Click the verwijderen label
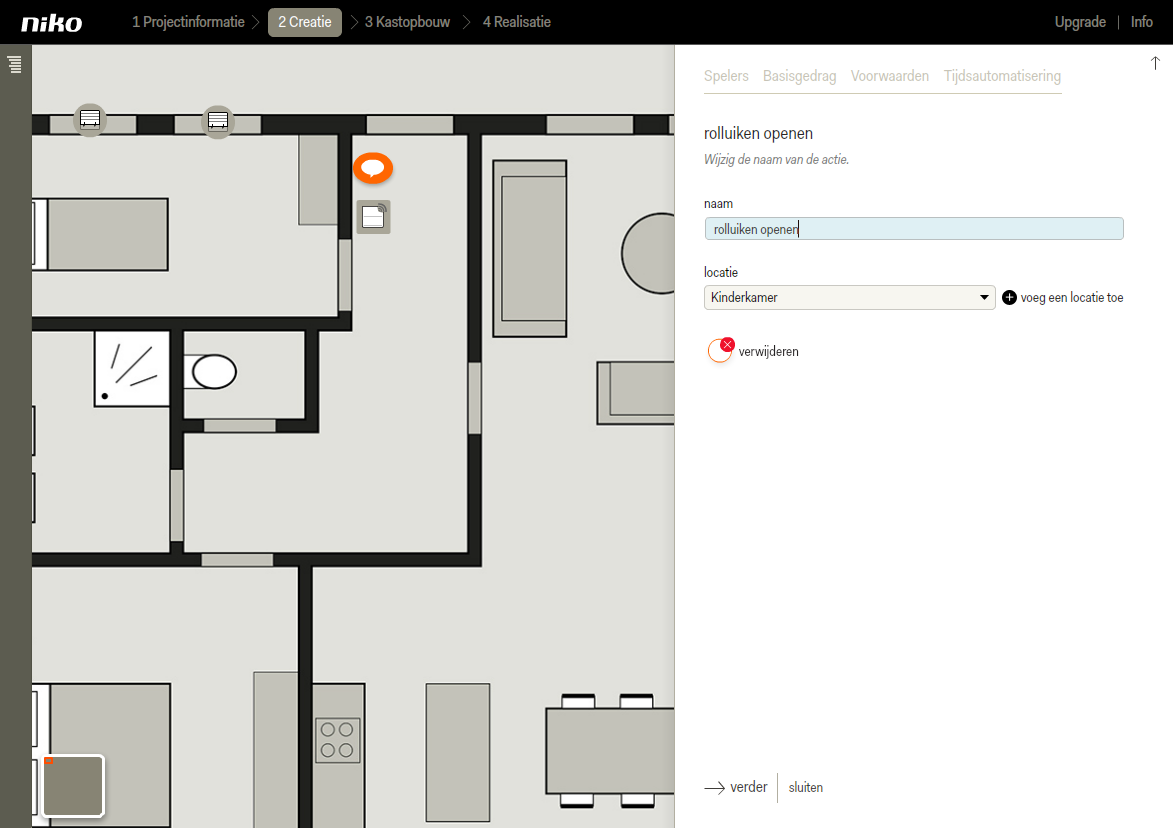This screenshot has height=828, width=1173. coord(768,352)
